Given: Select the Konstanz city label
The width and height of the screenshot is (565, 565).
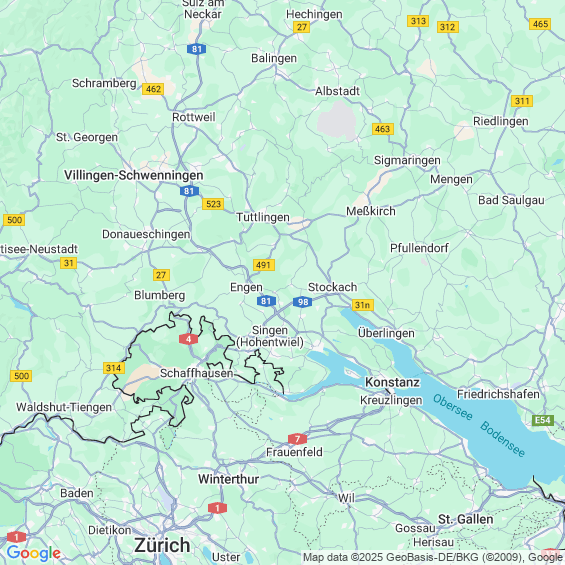Looking at the screenshot, I should [x=392, y=382].
